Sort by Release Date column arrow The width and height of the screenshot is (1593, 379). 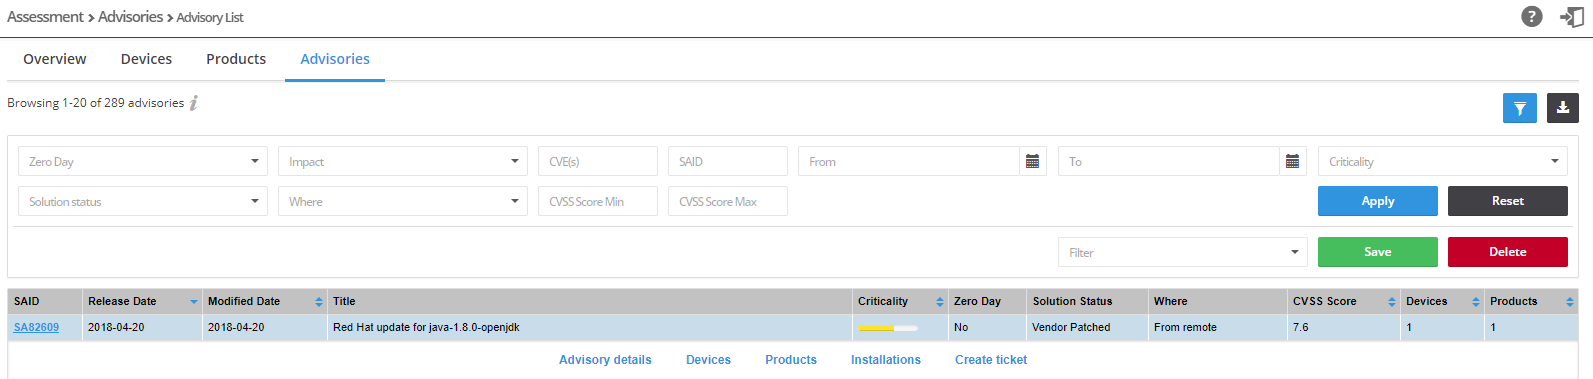coord(194,302)
